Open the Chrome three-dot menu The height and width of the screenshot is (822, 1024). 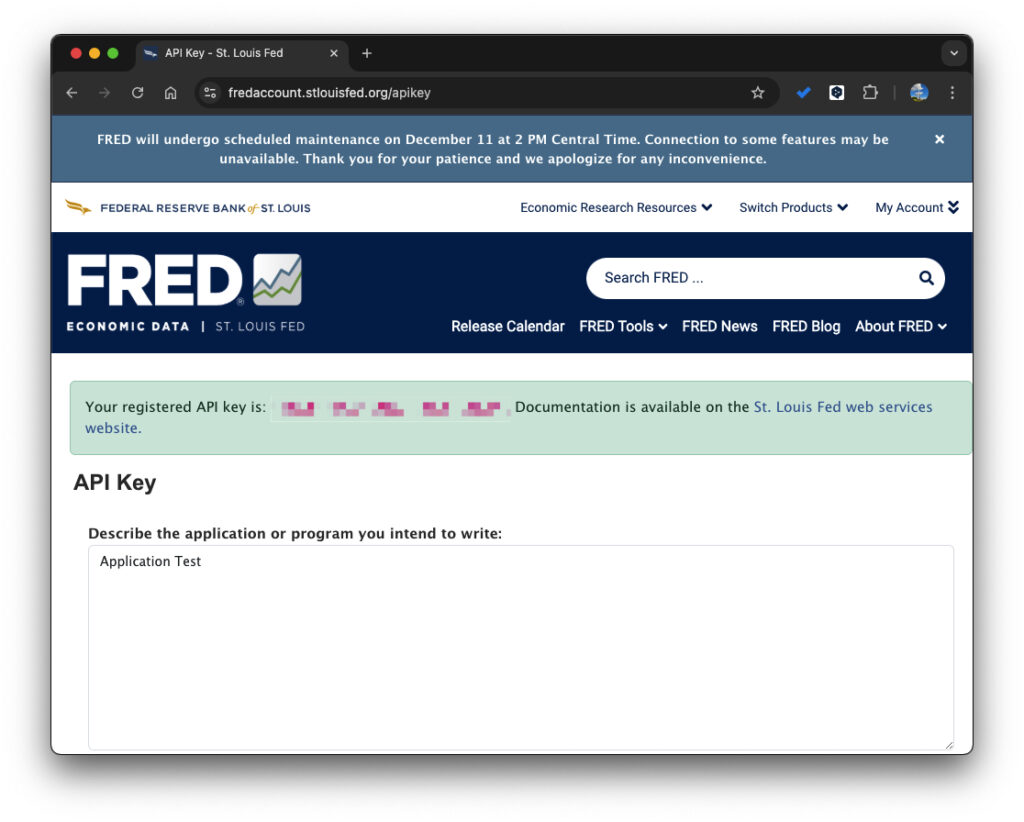click(952, 93)
